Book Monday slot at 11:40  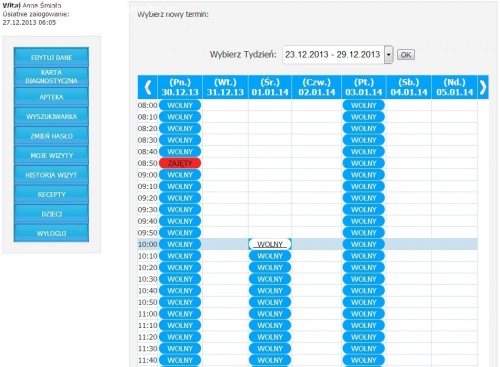180,360
